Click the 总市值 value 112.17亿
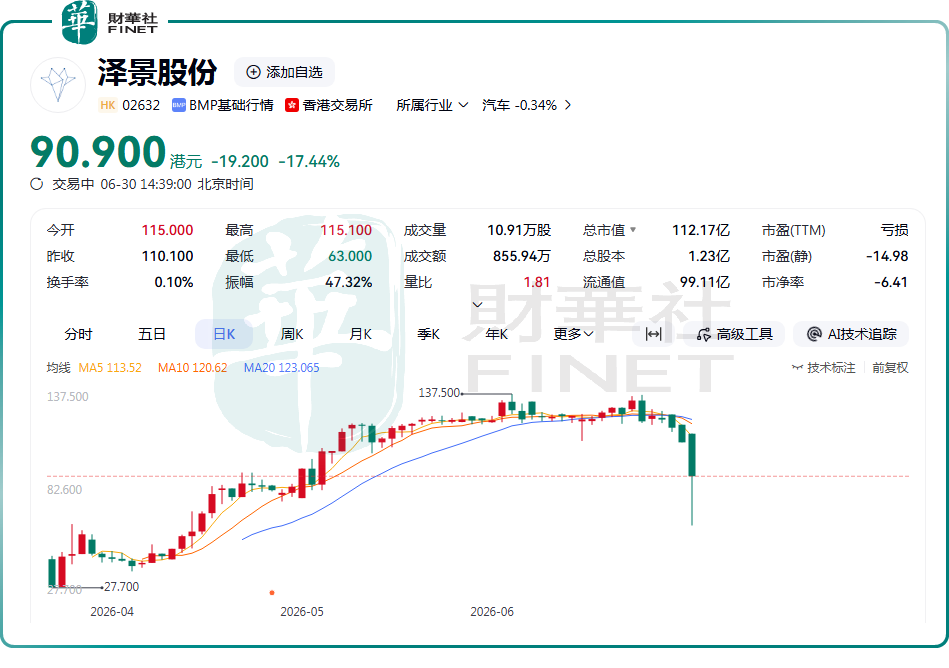Viewport: 949px width, 668px height. [x=701, y=230]
